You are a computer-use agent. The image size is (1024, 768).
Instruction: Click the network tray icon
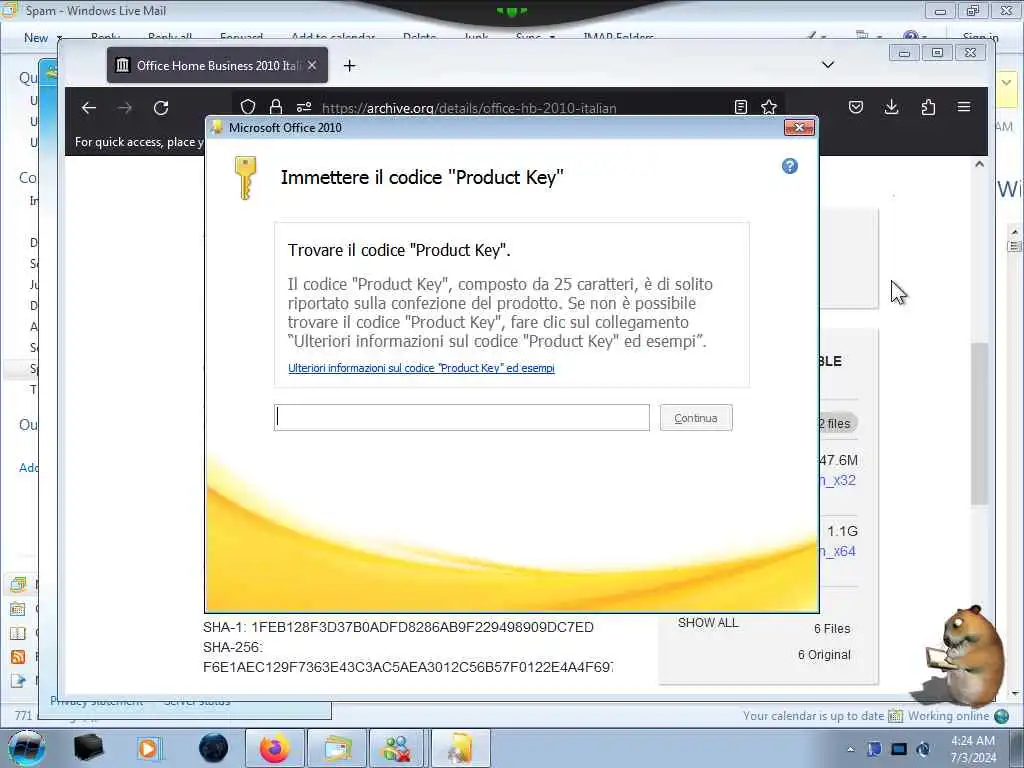899,749
